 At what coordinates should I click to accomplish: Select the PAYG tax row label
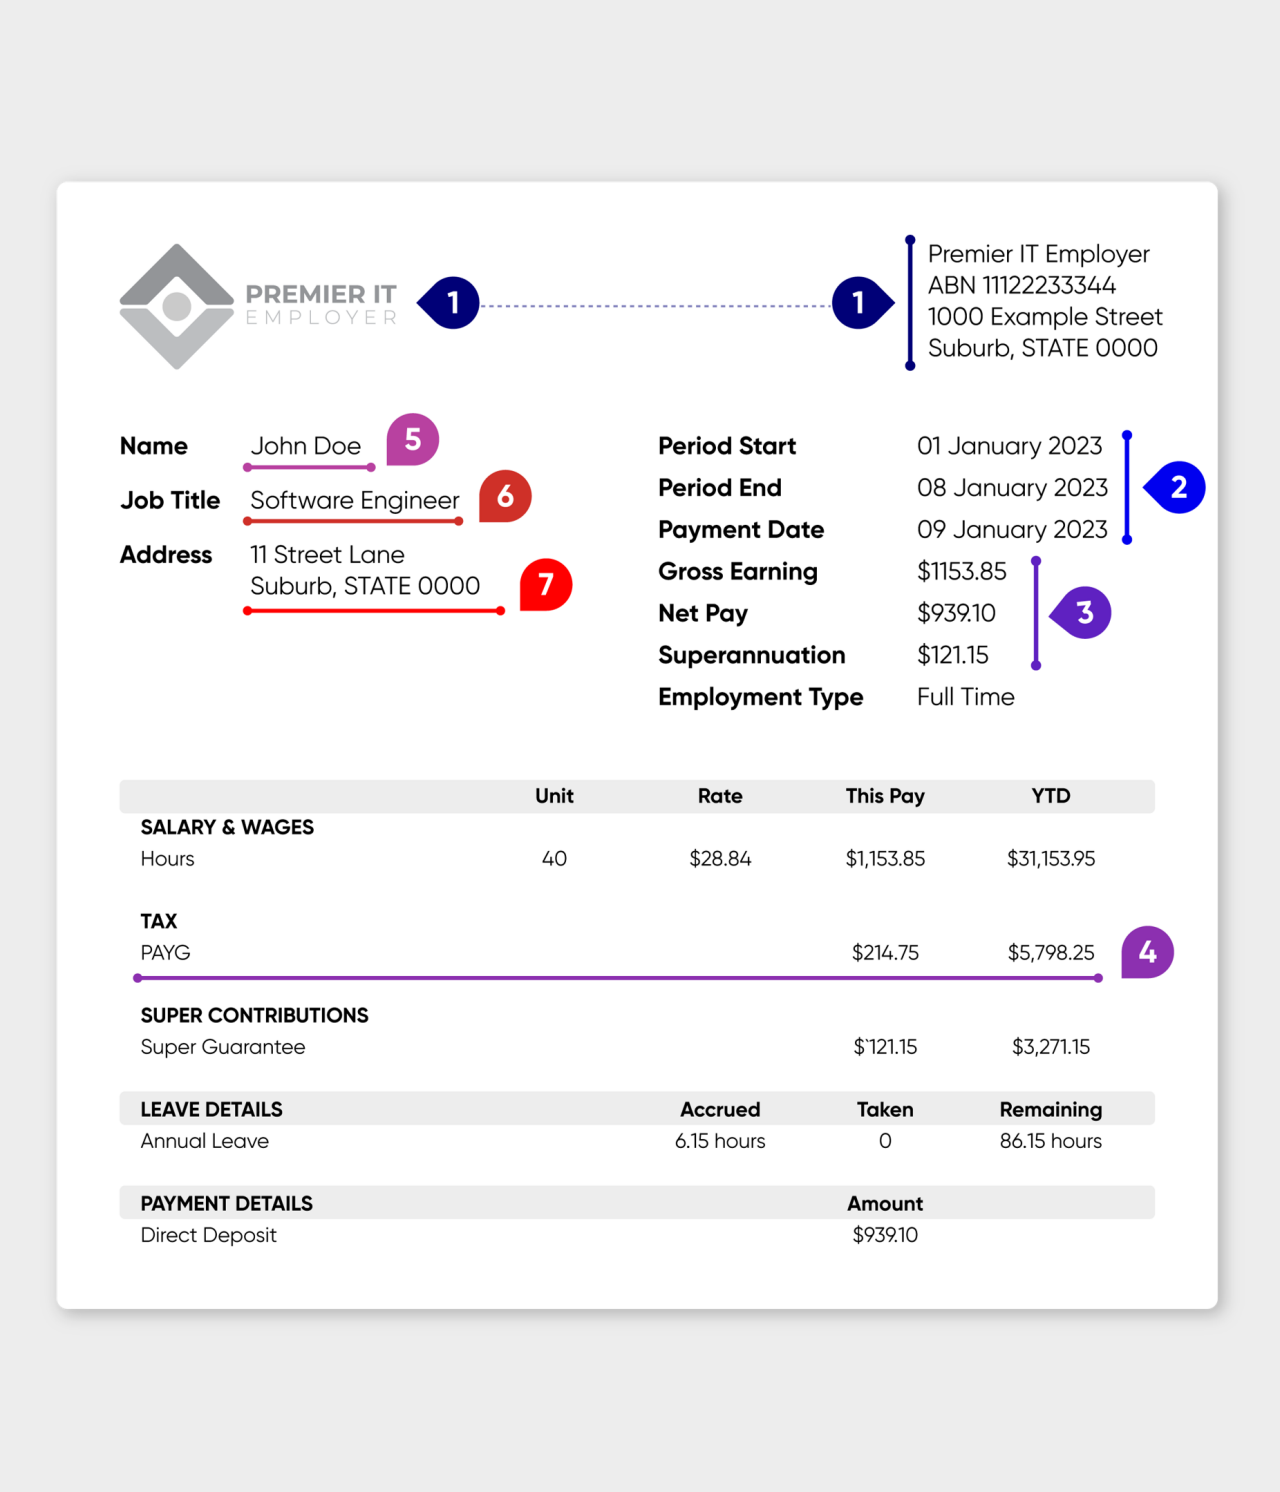tap(165, 953)
